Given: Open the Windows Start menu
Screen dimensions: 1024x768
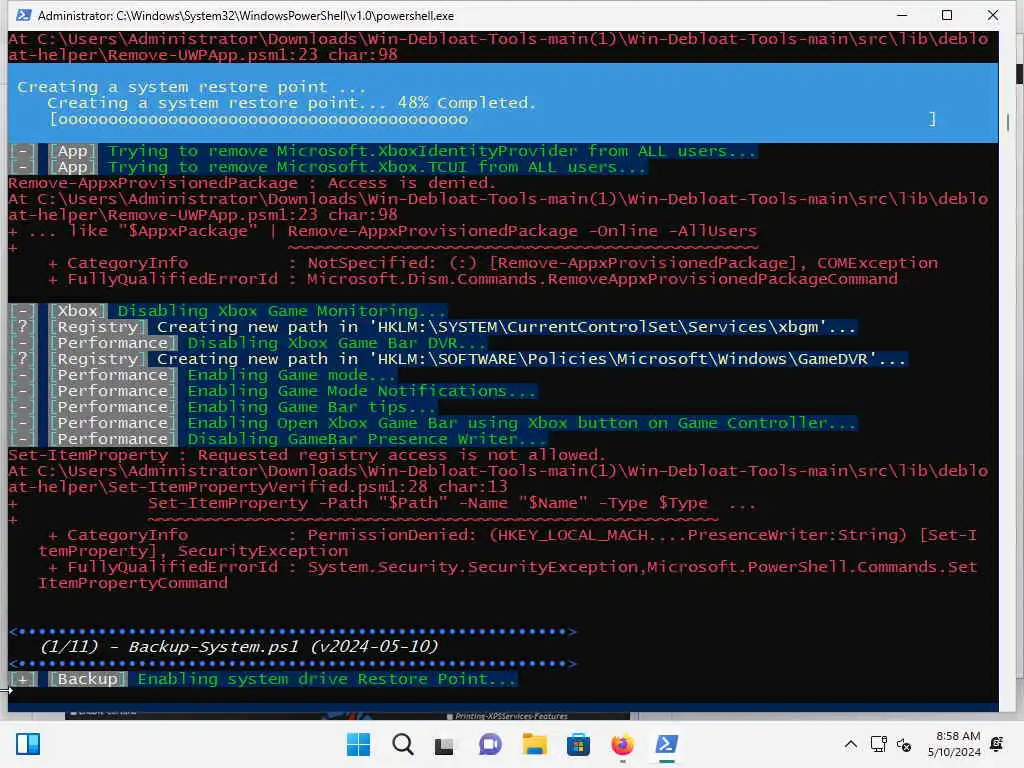Looking at the screenshot, I should point(358,744).
